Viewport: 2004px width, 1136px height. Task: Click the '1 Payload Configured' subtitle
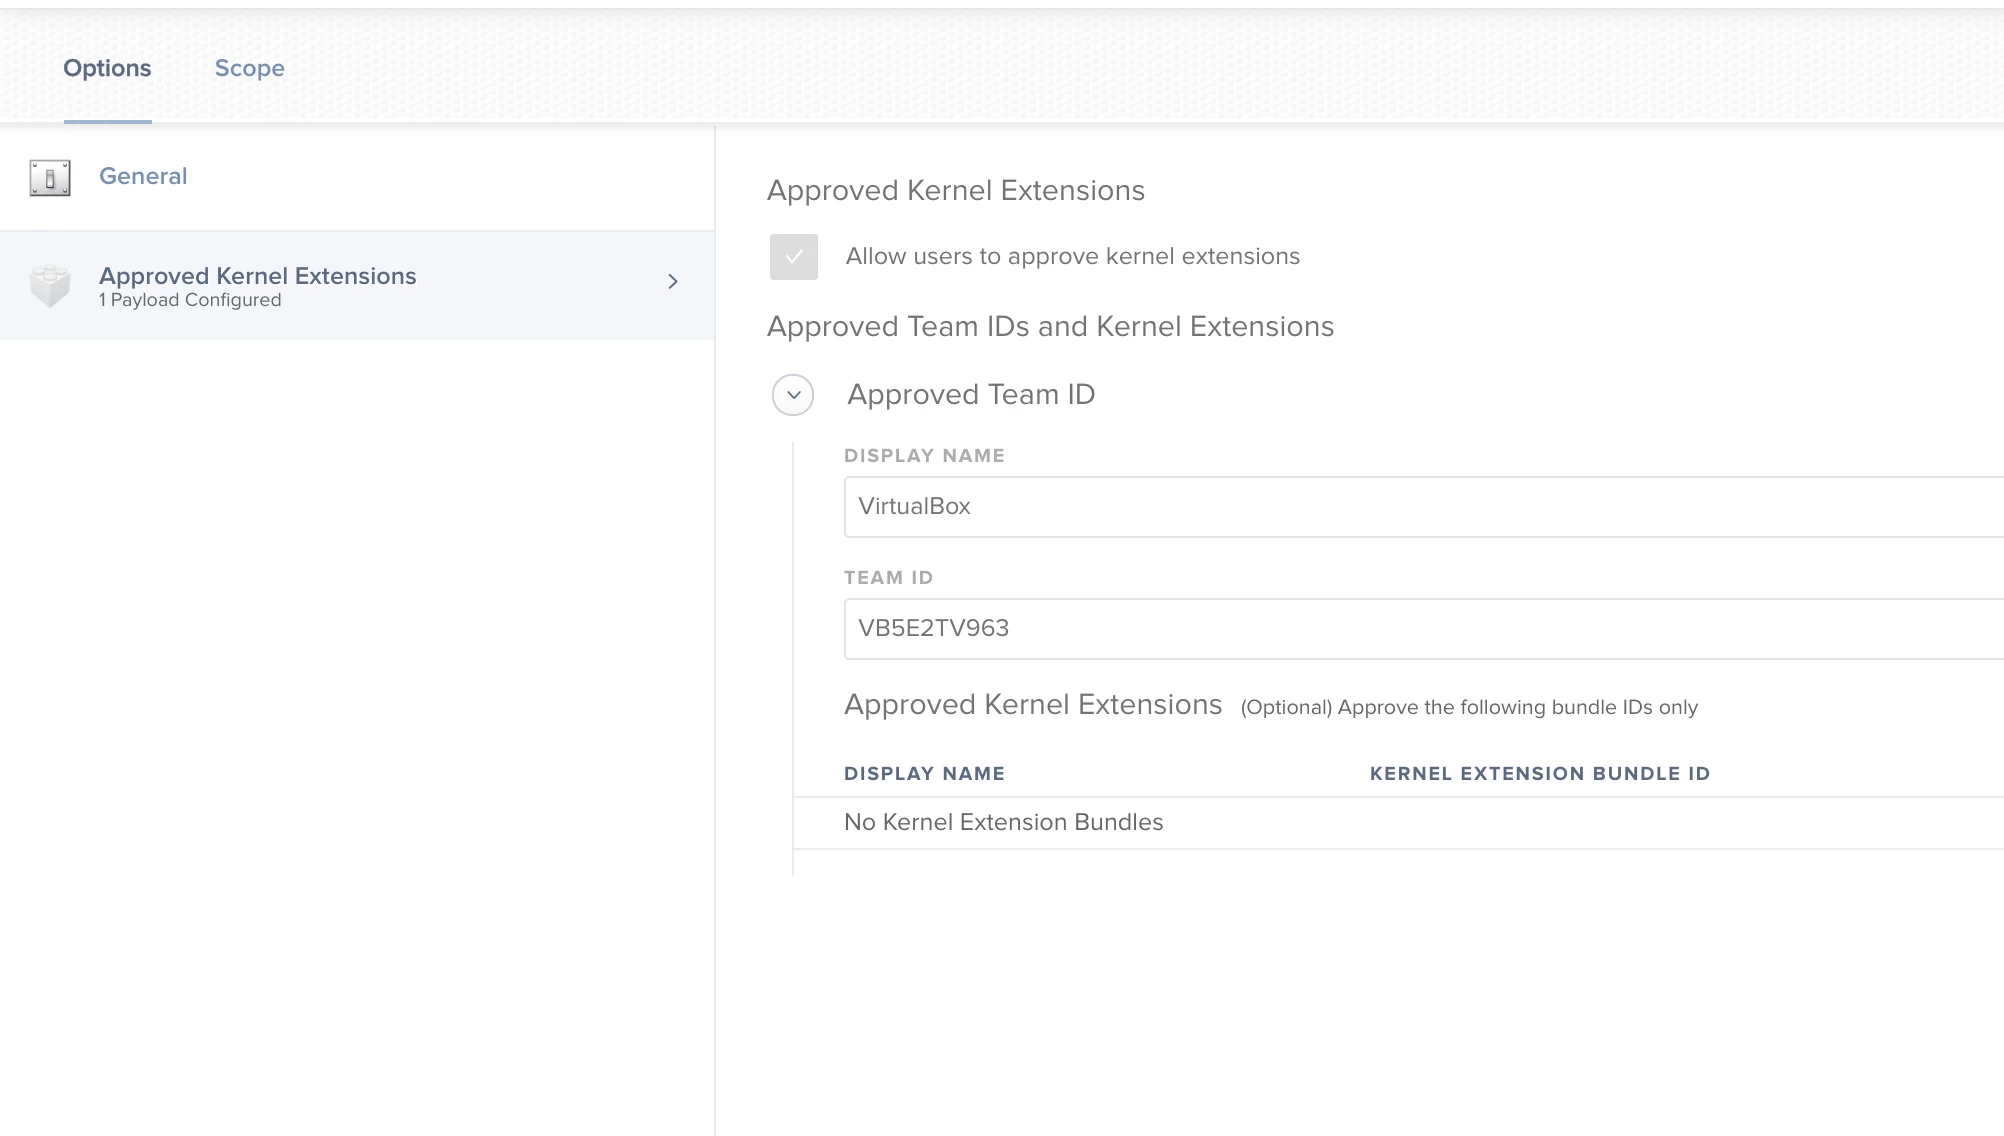(x=190, y=300)
